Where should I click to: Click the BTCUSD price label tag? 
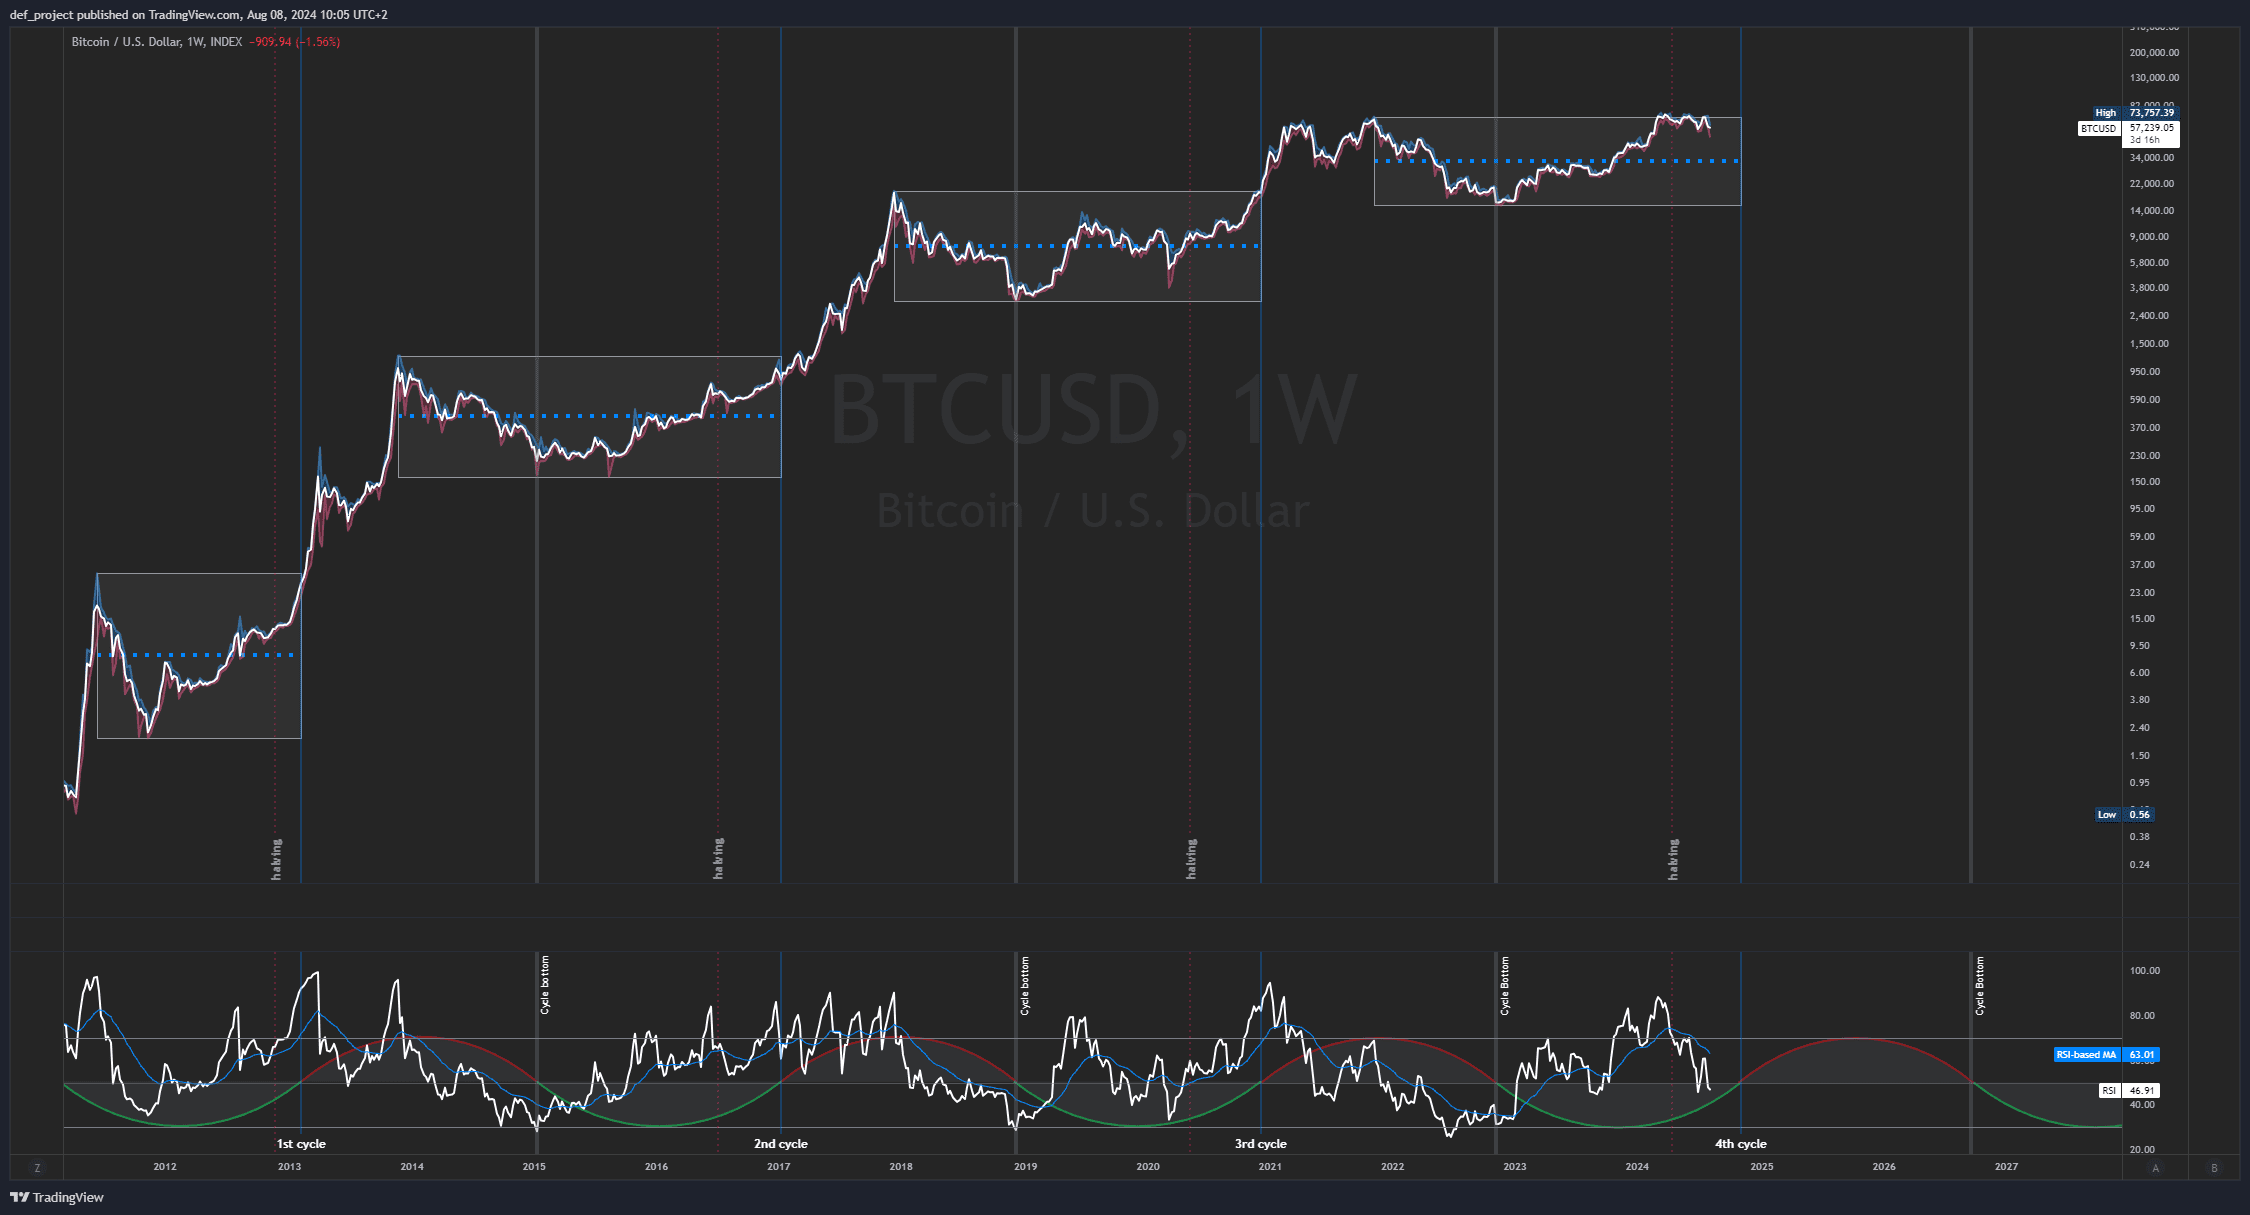2098,129
